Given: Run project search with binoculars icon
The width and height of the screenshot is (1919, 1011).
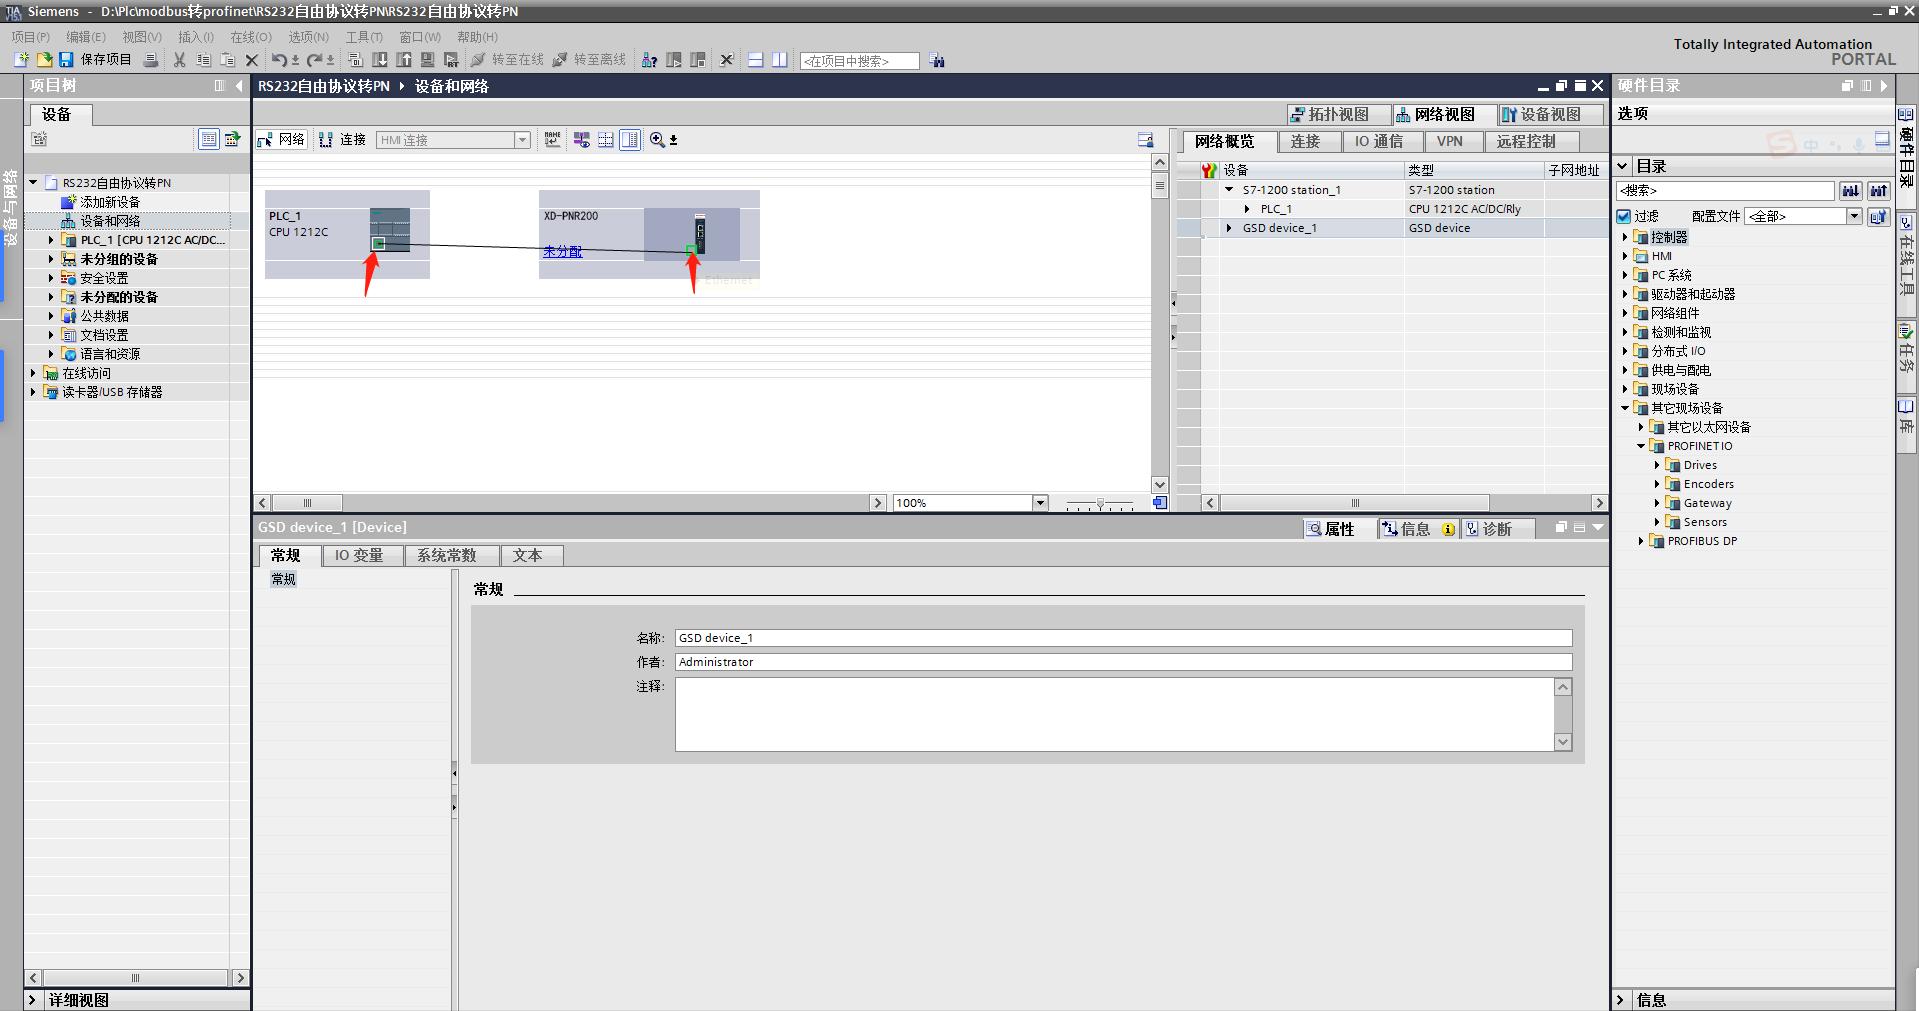Looking at the screenshot, I should [937, 60].
